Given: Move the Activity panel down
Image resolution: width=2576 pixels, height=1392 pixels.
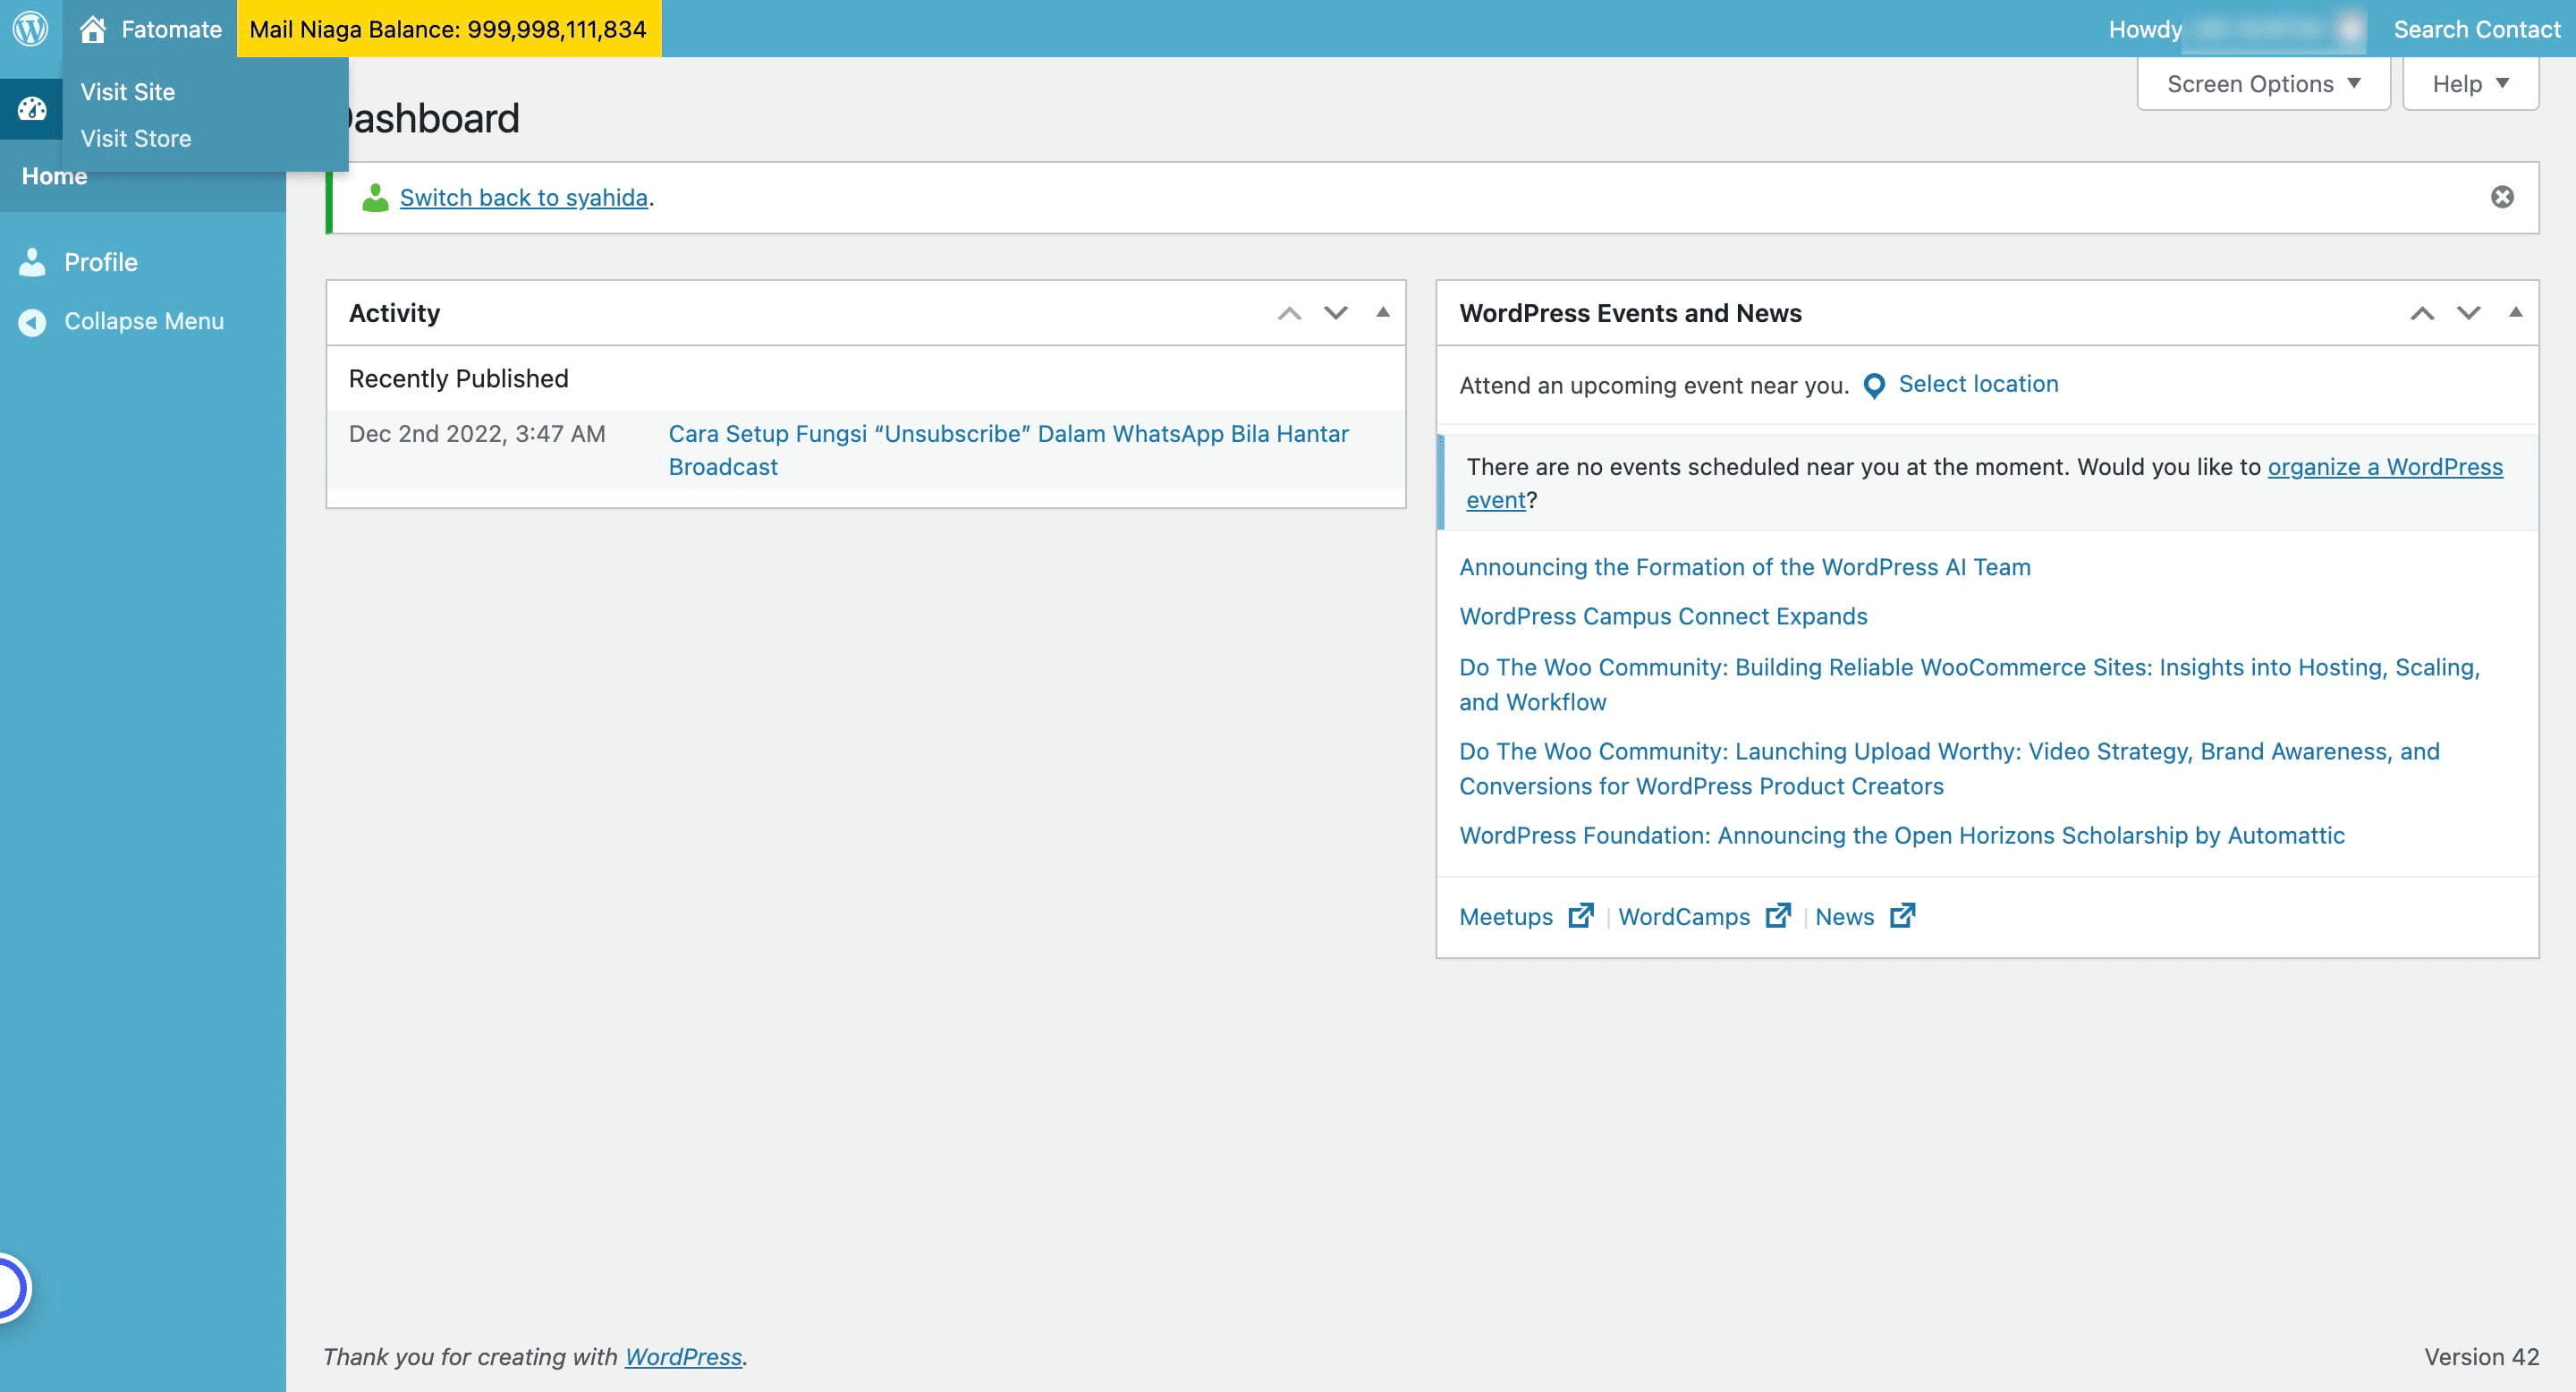Looking at the screenshot, I should coord(1336,313).
